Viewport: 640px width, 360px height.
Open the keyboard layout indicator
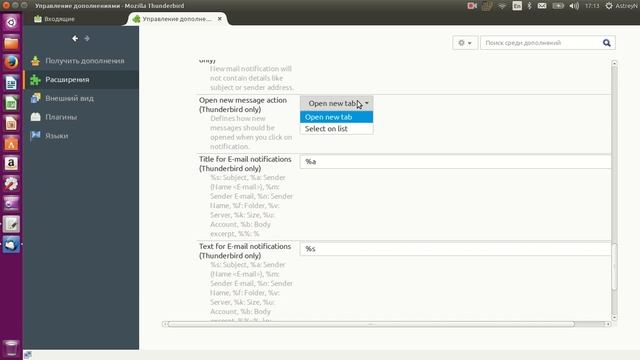click(517, 6)
